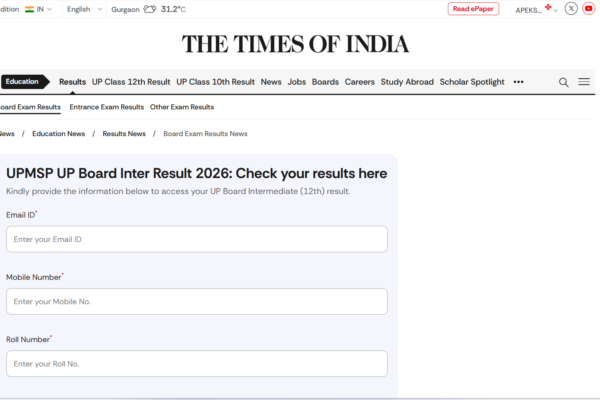Show more sections via three-dots menu
The width and height of the screenshot is (600, 400).
point(518,82)
